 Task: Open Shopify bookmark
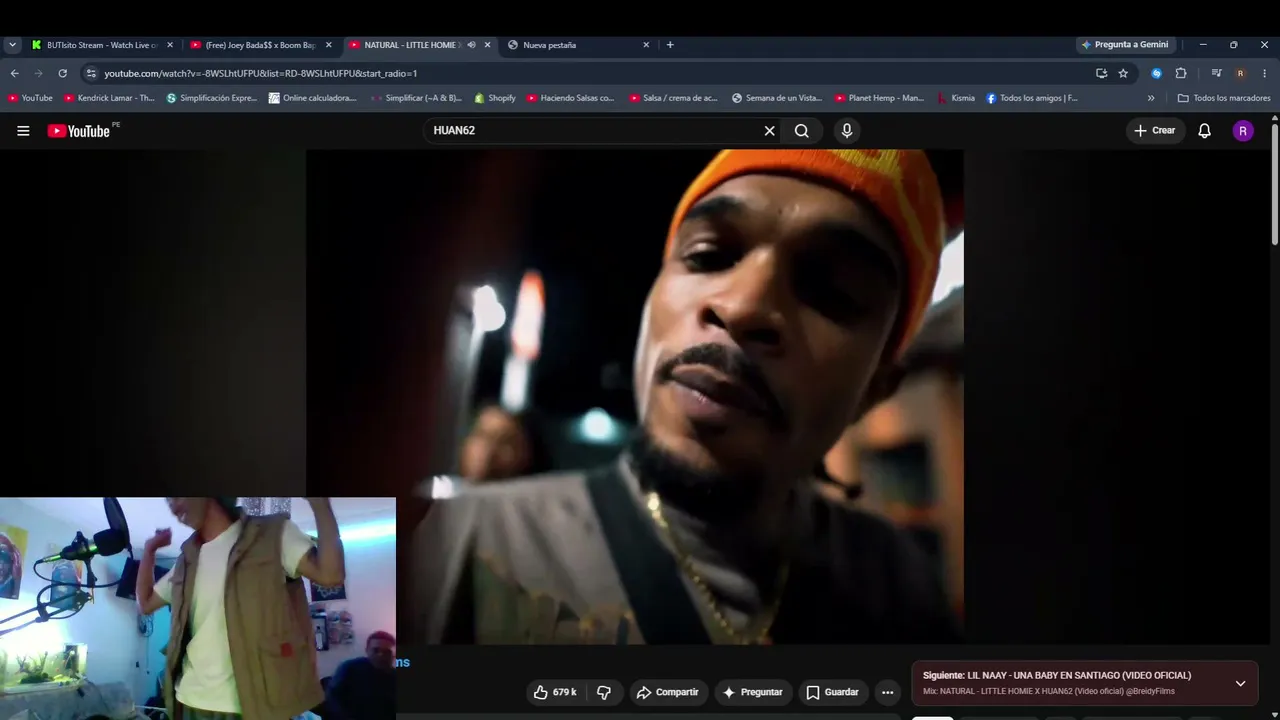[495, 98]
